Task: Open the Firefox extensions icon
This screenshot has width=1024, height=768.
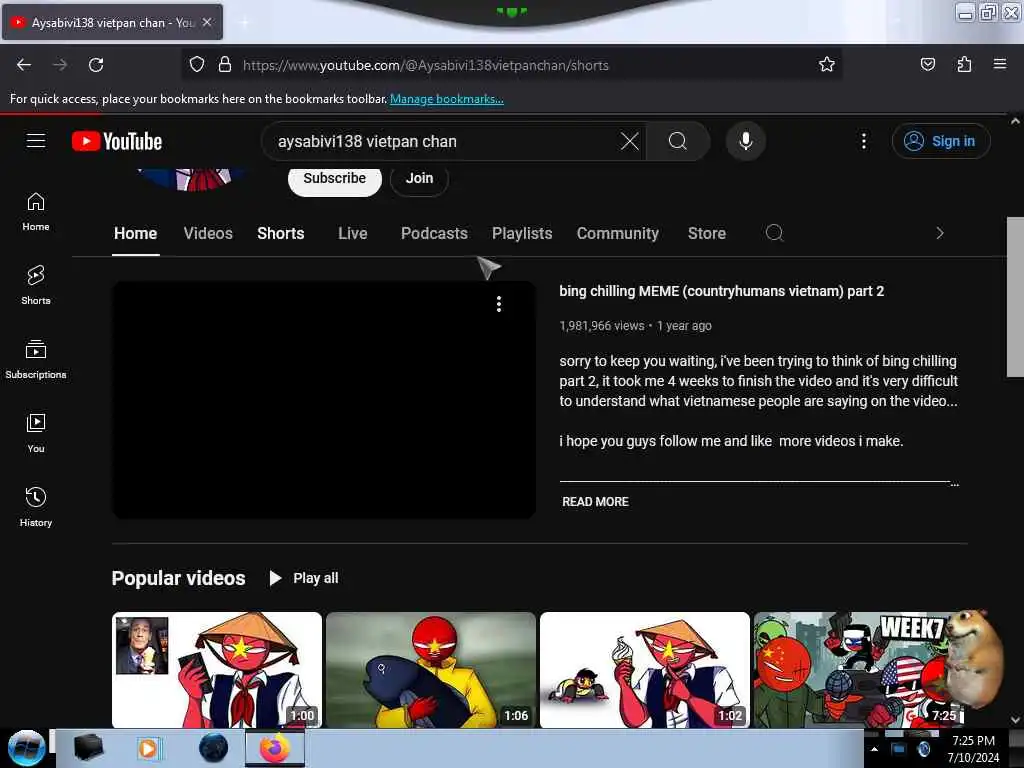Action: pos(964,64)
